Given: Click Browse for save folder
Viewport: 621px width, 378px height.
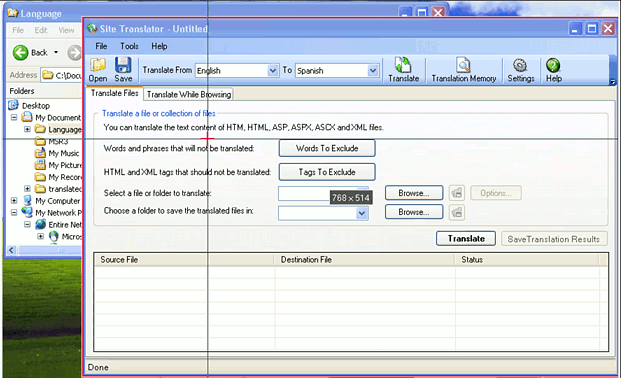Looking at the screenshot, I should point(414,212).
